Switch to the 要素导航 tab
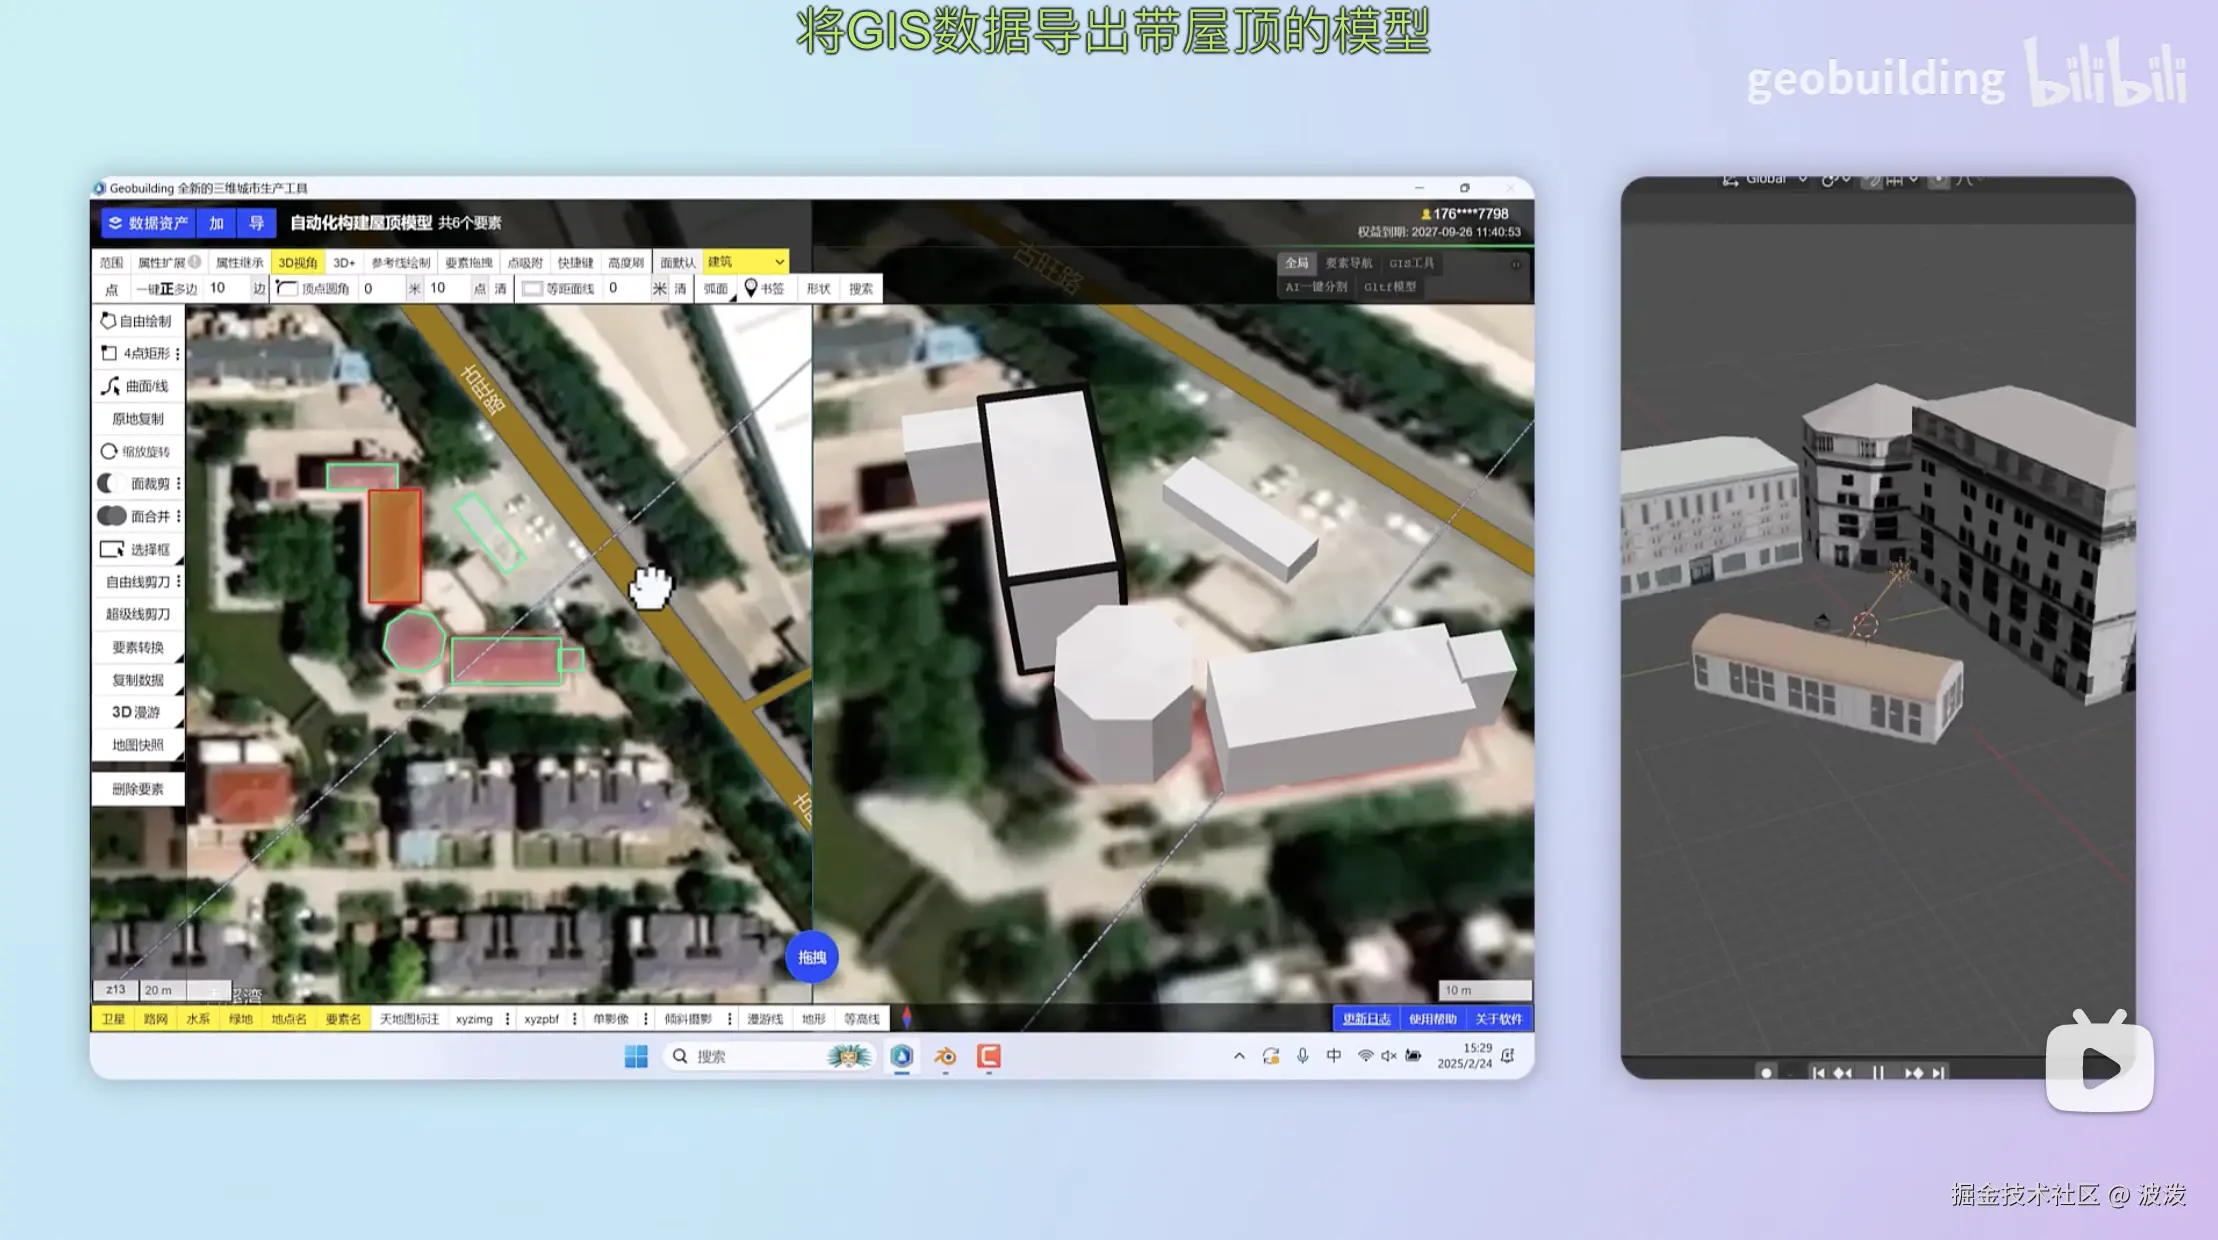 pos(1348,263)
